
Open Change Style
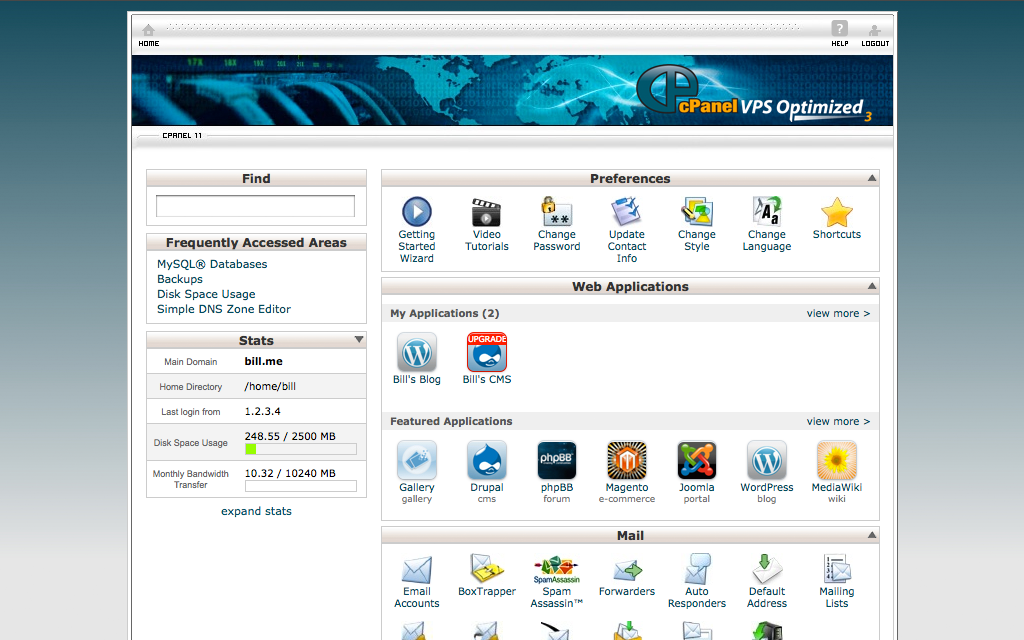pos(697,212)
